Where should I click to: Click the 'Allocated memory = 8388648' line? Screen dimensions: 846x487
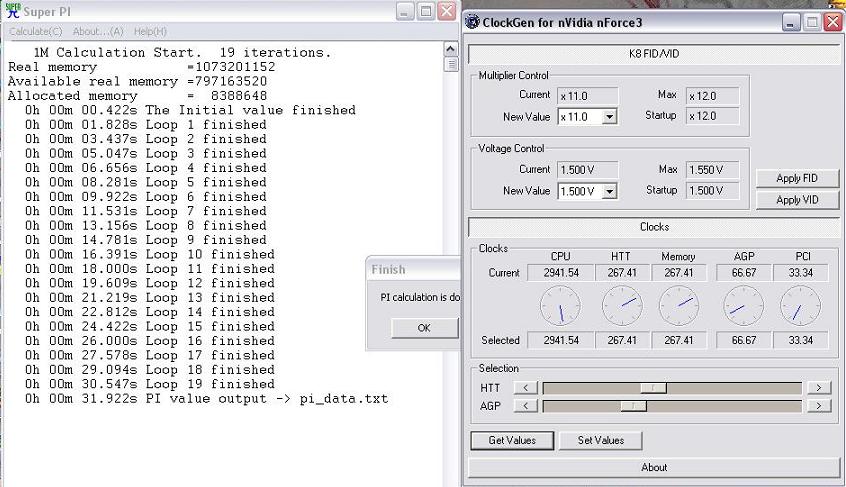[x=138, y=96]
